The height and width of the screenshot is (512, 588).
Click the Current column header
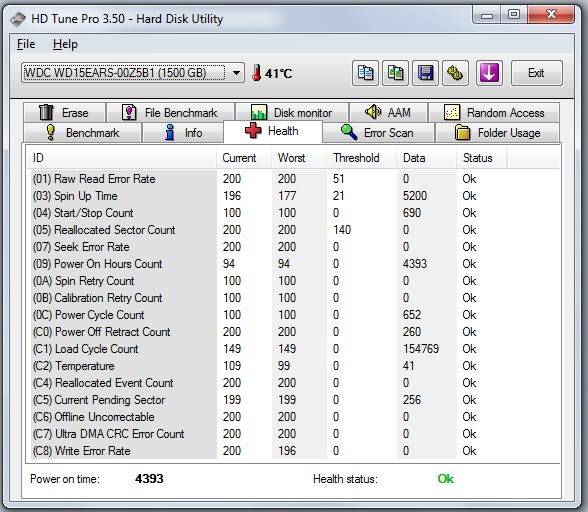[244, 158]
